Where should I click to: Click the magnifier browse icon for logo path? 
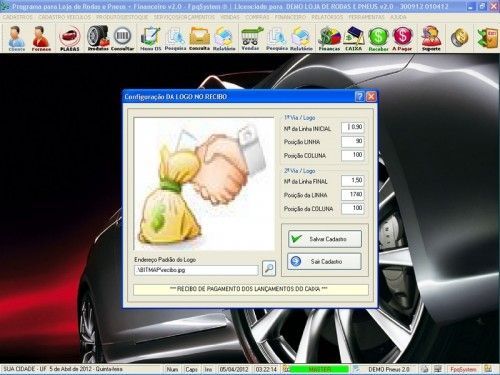tap(269, 268)
